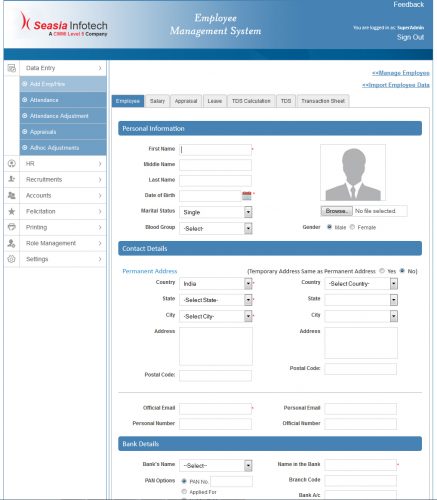This screenshot has width=437, height=500.
Task: Click the Import Employee Data link
Action: pyautogui.click(x=396, y=85)
